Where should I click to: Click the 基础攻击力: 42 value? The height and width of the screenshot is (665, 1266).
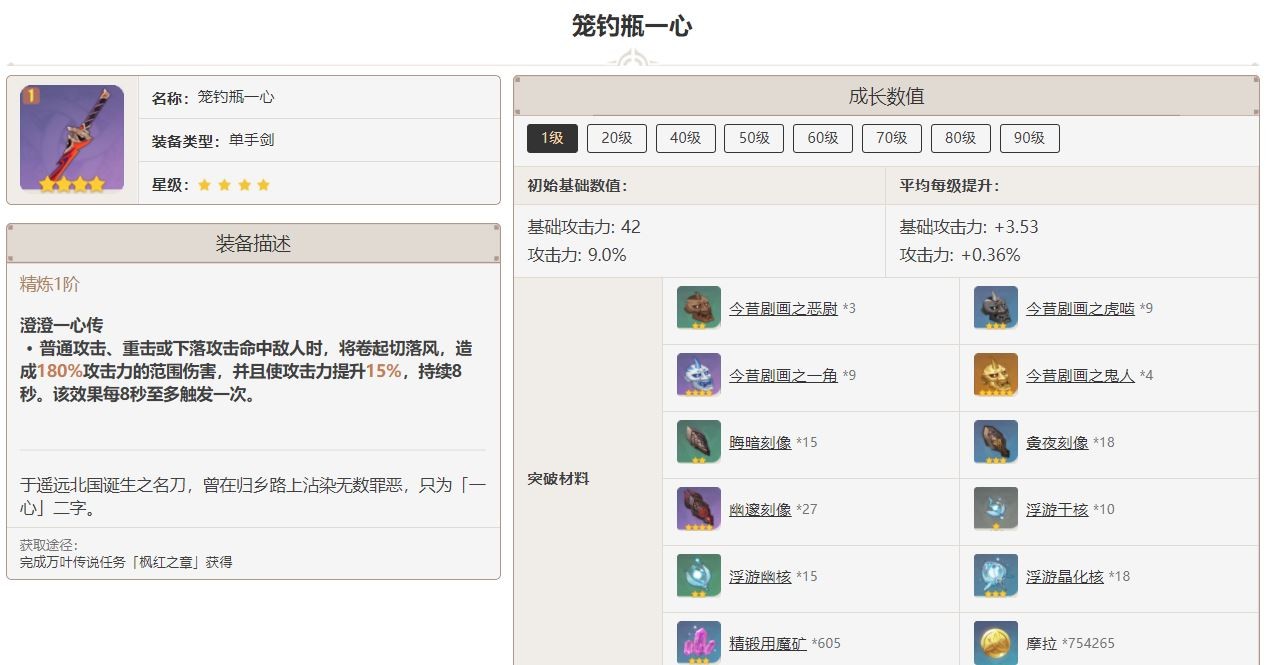point(584,227)
